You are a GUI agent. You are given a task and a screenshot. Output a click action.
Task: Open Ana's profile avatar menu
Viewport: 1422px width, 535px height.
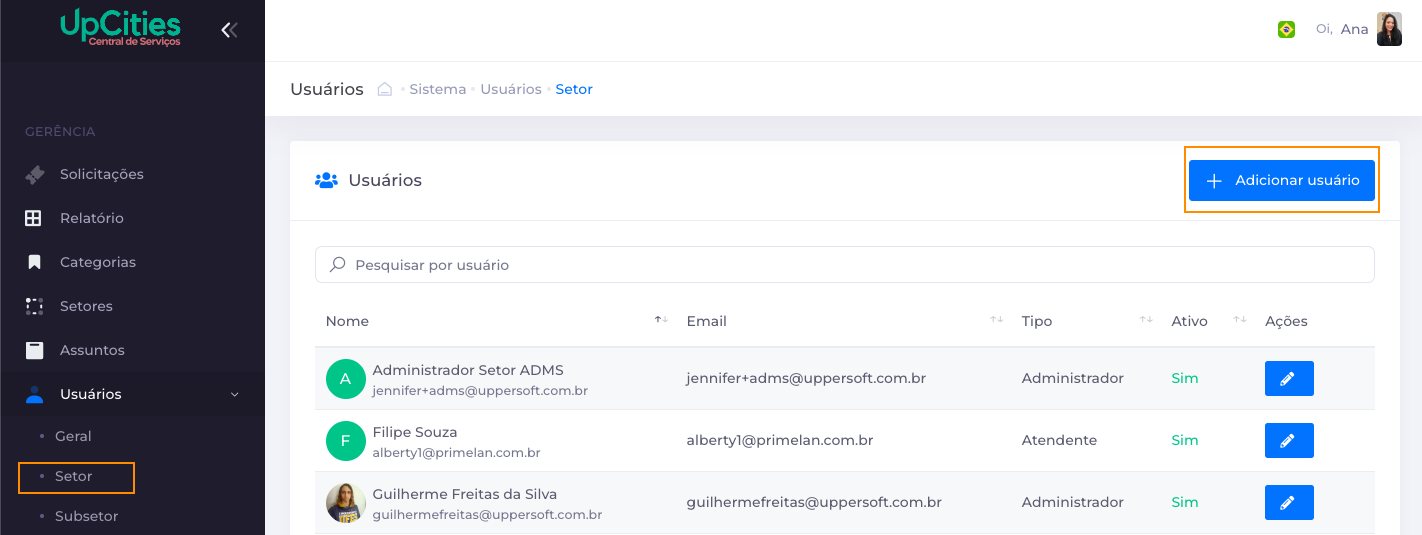point(1389,29)
